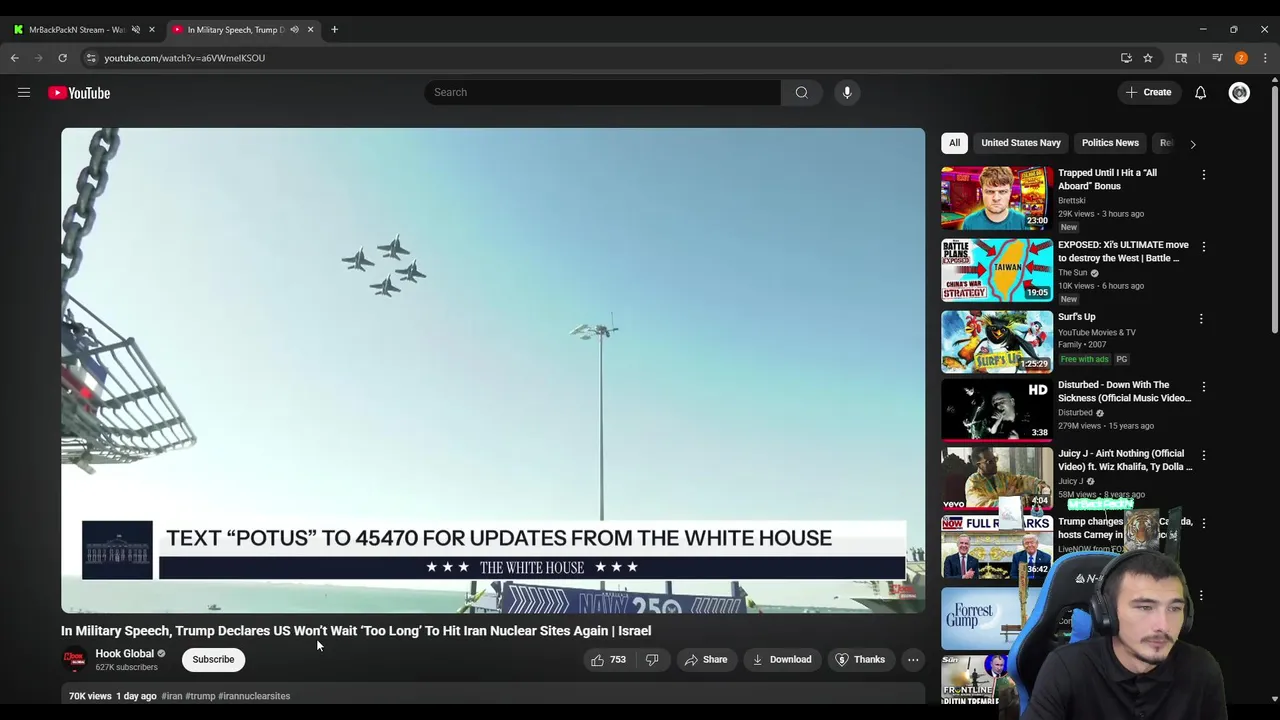Open options for Trapped Until video
The image size is (1280, 720).
point(1203,175)
